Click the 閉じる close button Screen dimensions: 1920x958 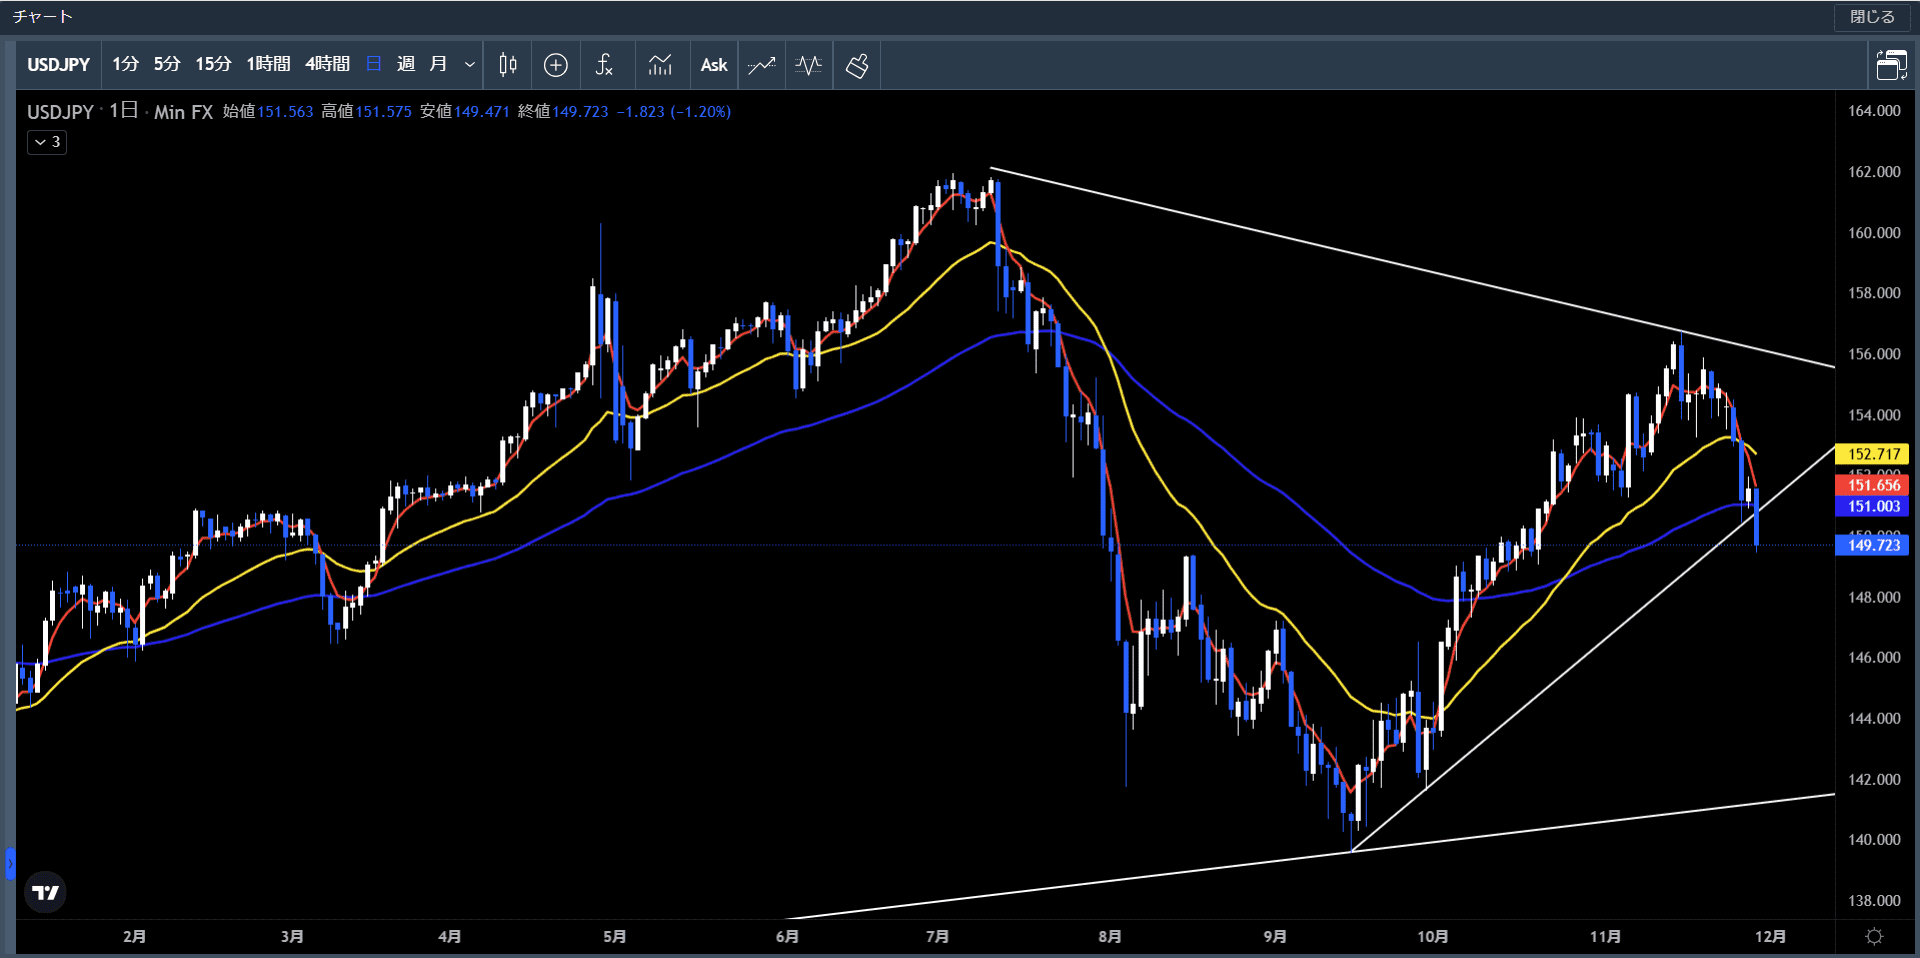[1872, 17]
